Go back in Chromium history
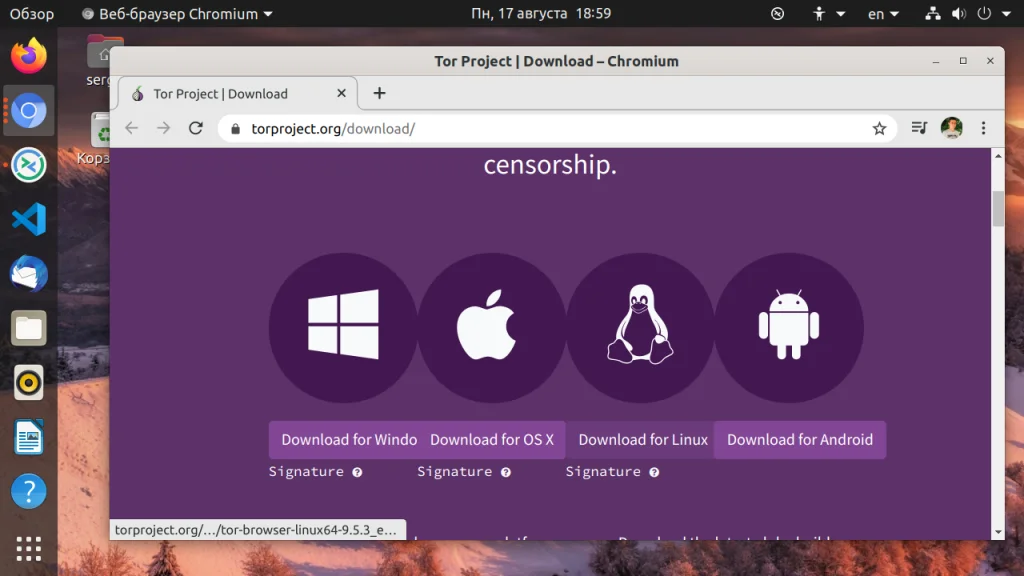The height and width of the screenshot is (576, 1024). pos(132,128)
